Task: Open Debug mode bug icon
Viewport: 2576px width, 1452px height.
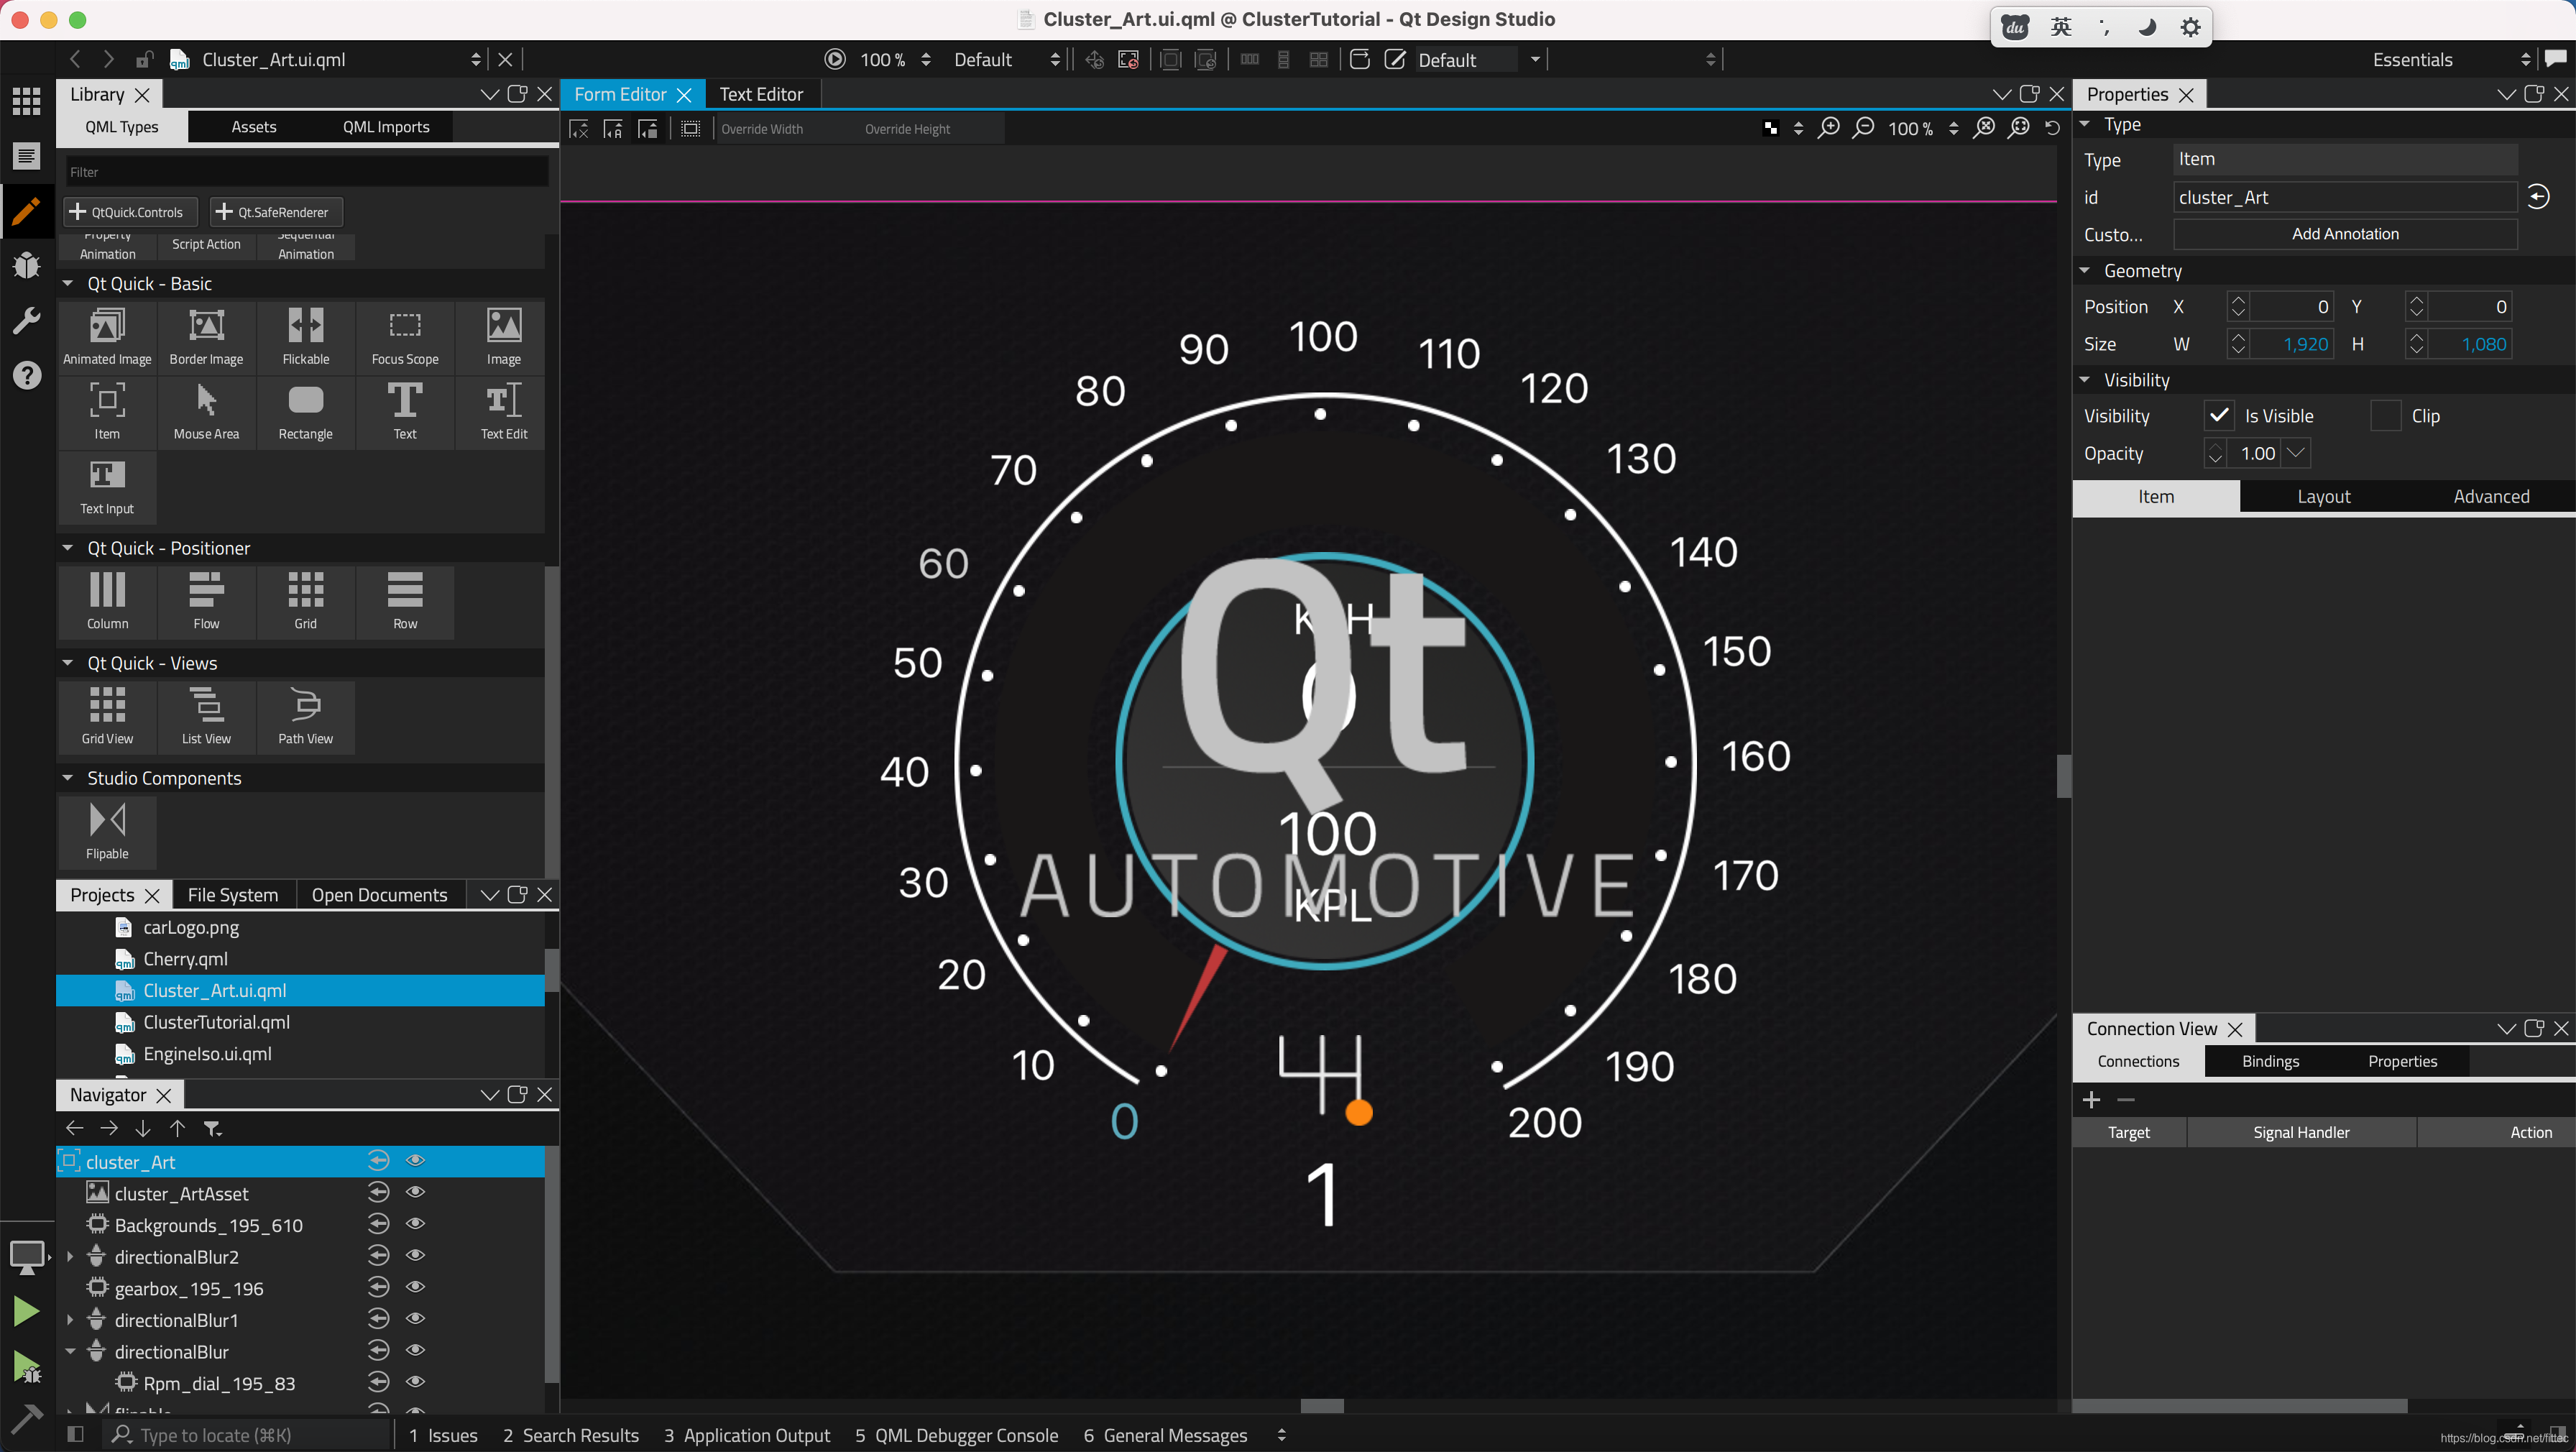Action: tap(26, 265)
